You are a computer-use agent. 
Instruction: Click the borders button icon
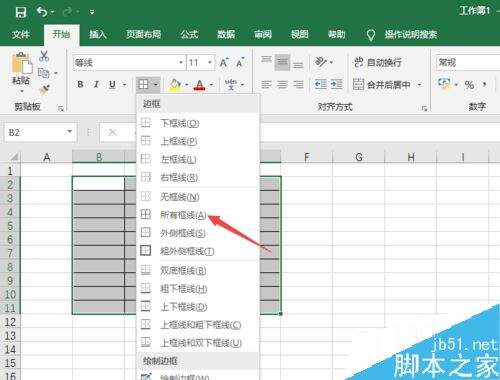(143, 84)
